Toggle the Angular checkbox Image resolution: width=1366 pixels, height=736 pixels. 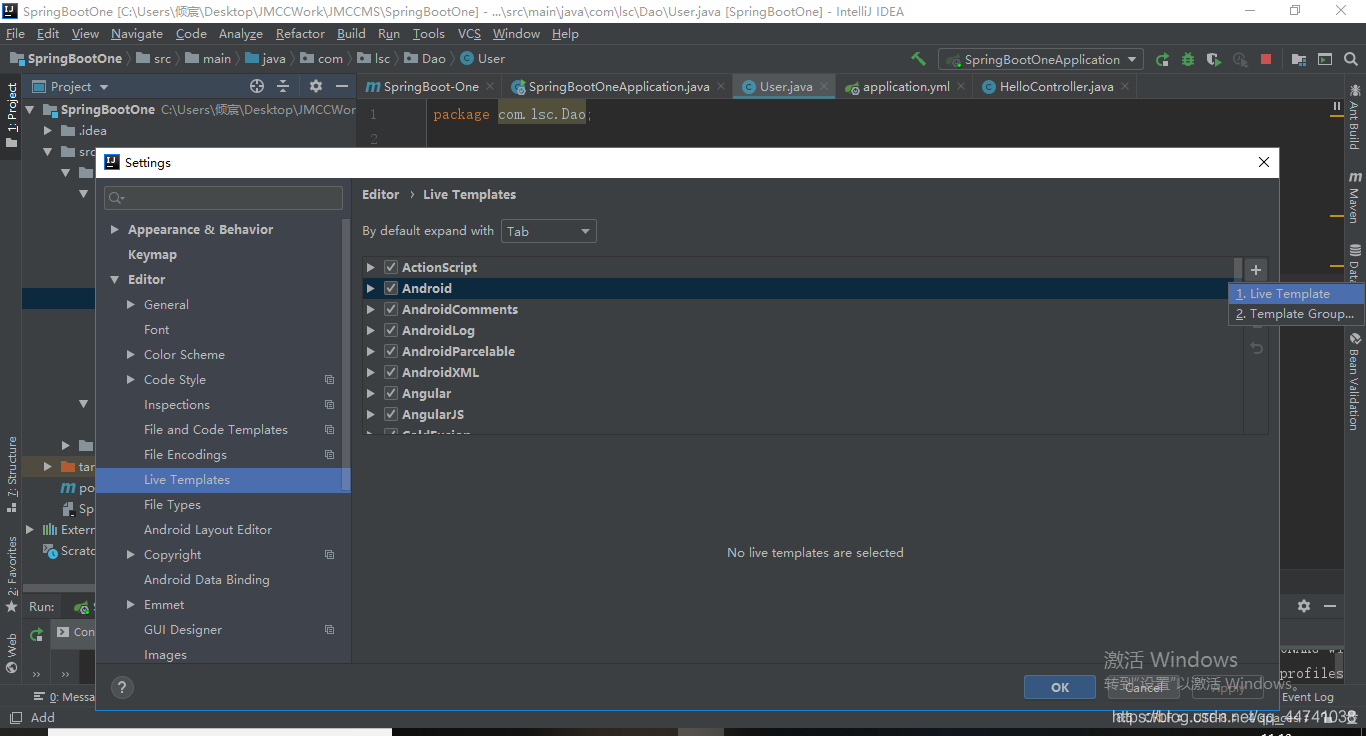[391, 393]
